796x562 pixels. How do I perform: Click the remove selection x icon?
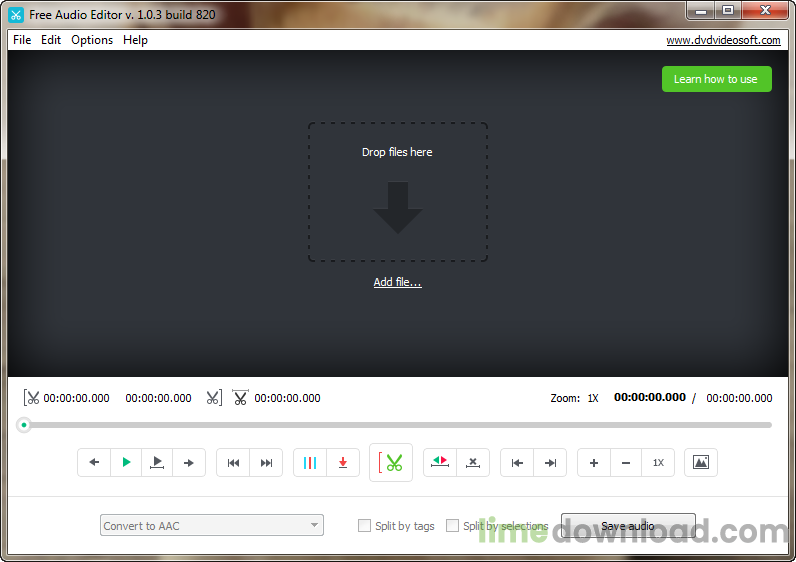tap(473, 462)
